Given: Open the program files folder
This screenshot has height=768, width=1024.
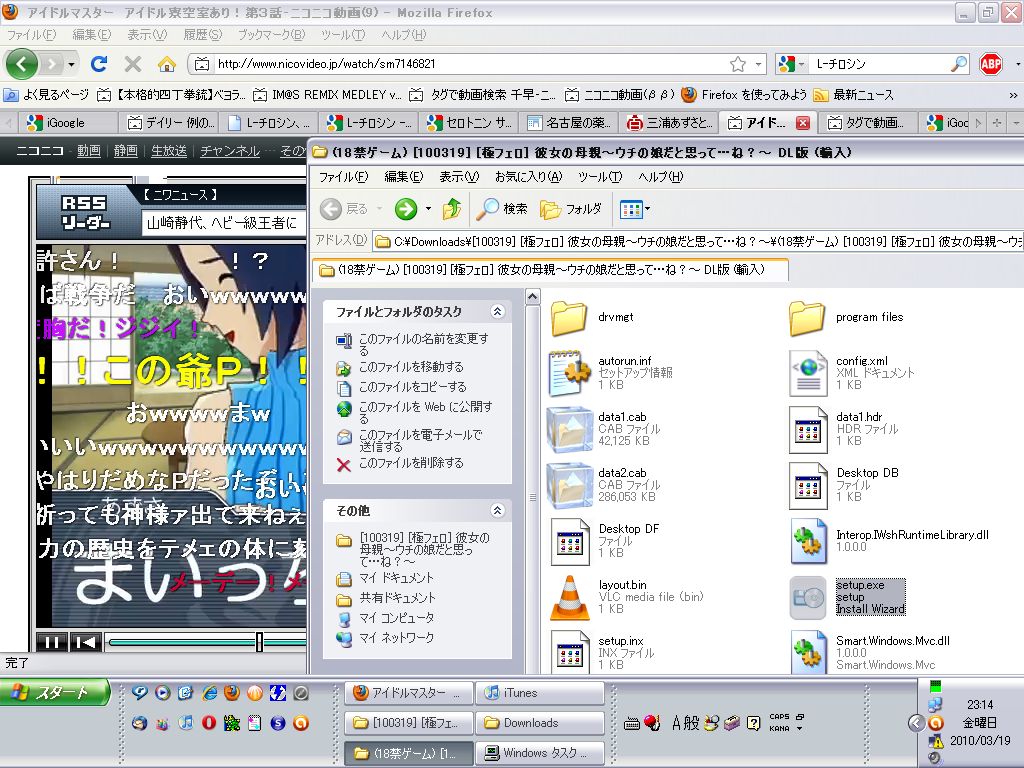Looking at the screenshot, I should (x=846, y=317).
